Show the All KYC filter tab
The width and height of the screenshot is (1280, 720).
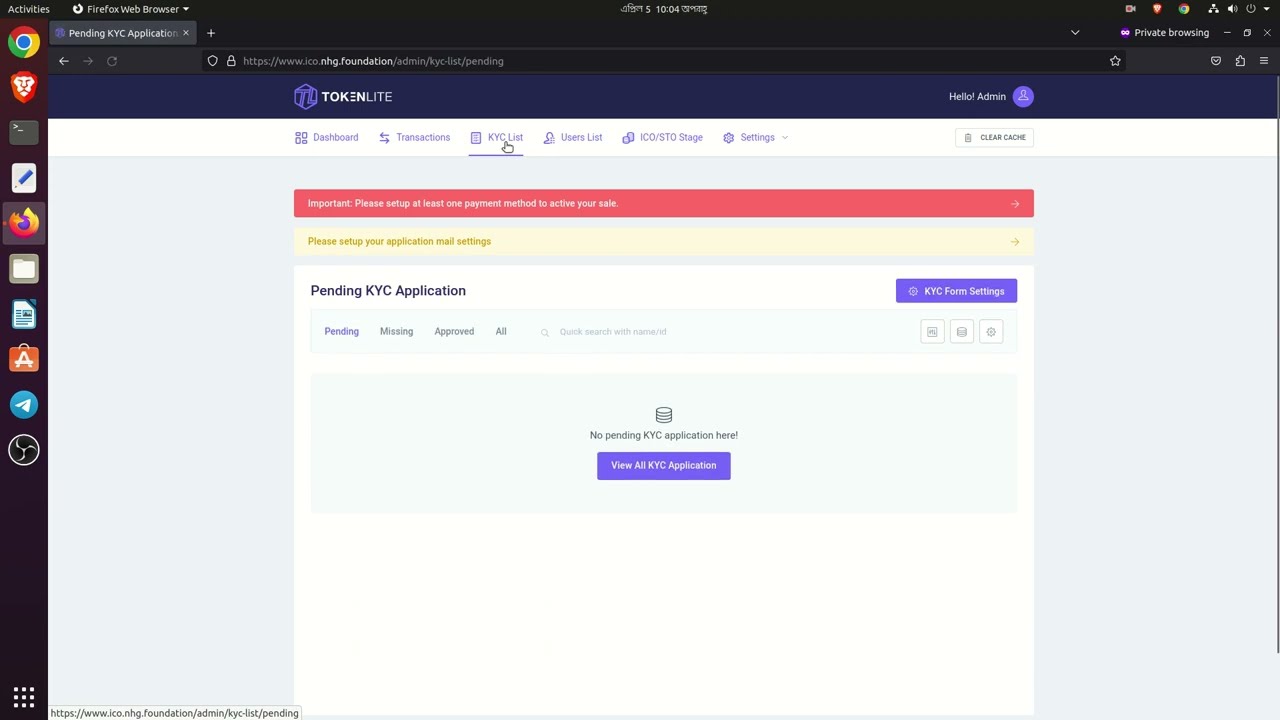(x=501, y=332)
